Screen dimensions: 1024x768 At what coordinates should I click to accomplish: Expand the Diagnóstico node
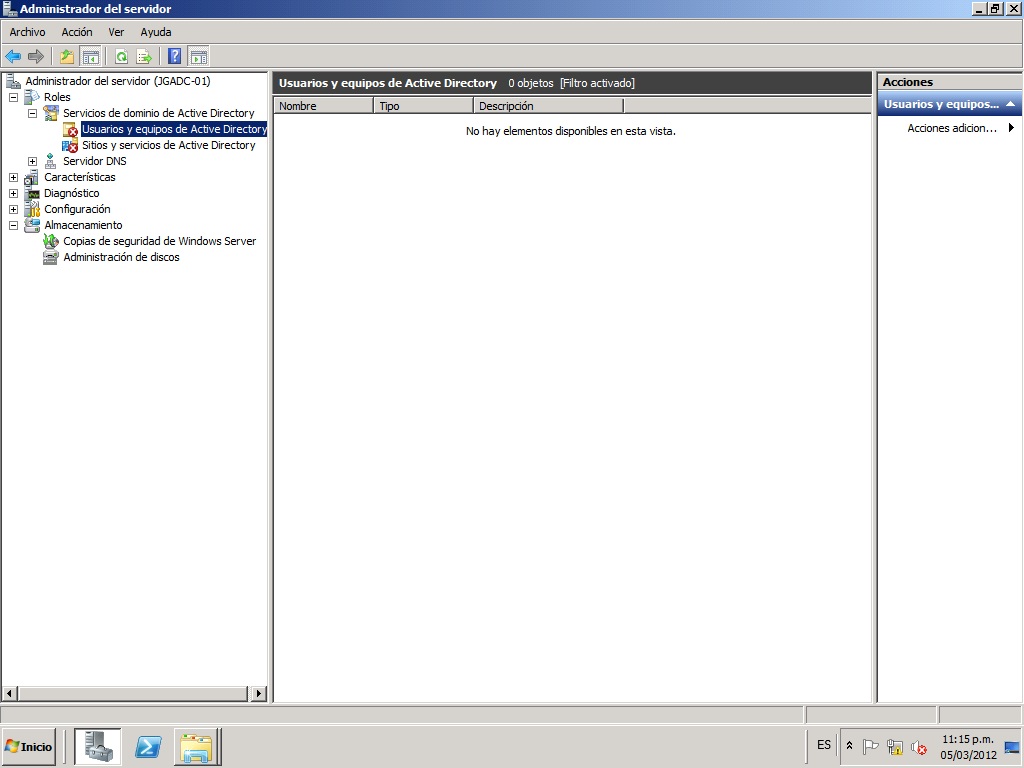pos(13,193)
